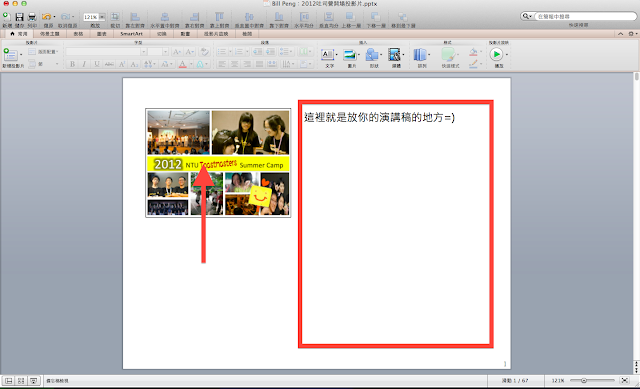Click the Arrange icon
Viewport: 640px width, 389px height.
click(x=420, y=55)
